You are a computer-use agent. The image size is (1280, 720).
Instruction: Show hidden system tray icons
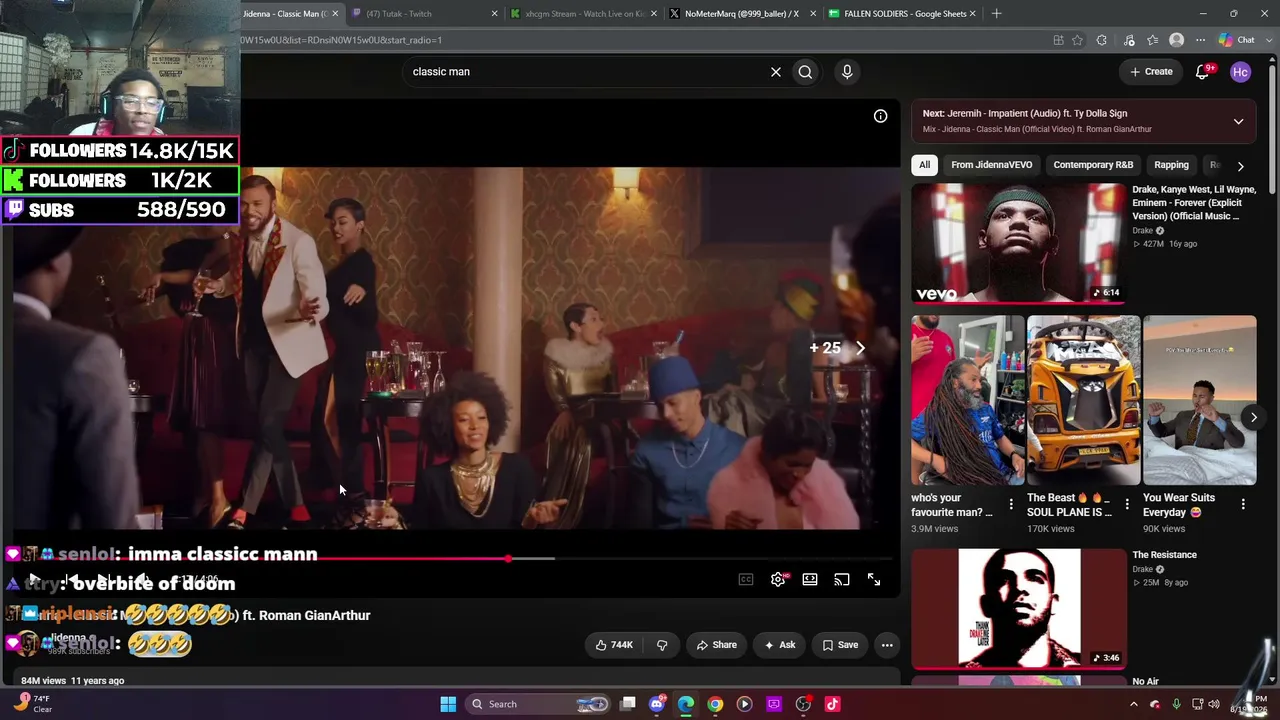[1133, 704]
